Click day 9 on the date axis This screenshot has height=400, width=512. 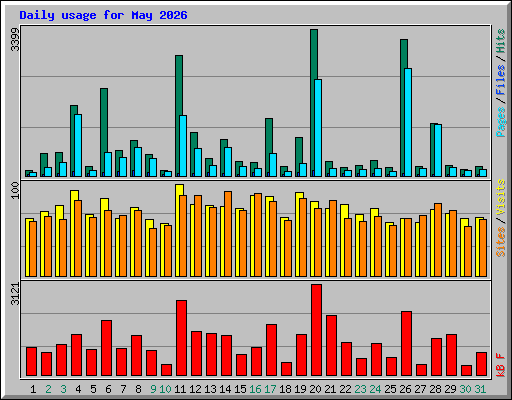click(153, 389)
